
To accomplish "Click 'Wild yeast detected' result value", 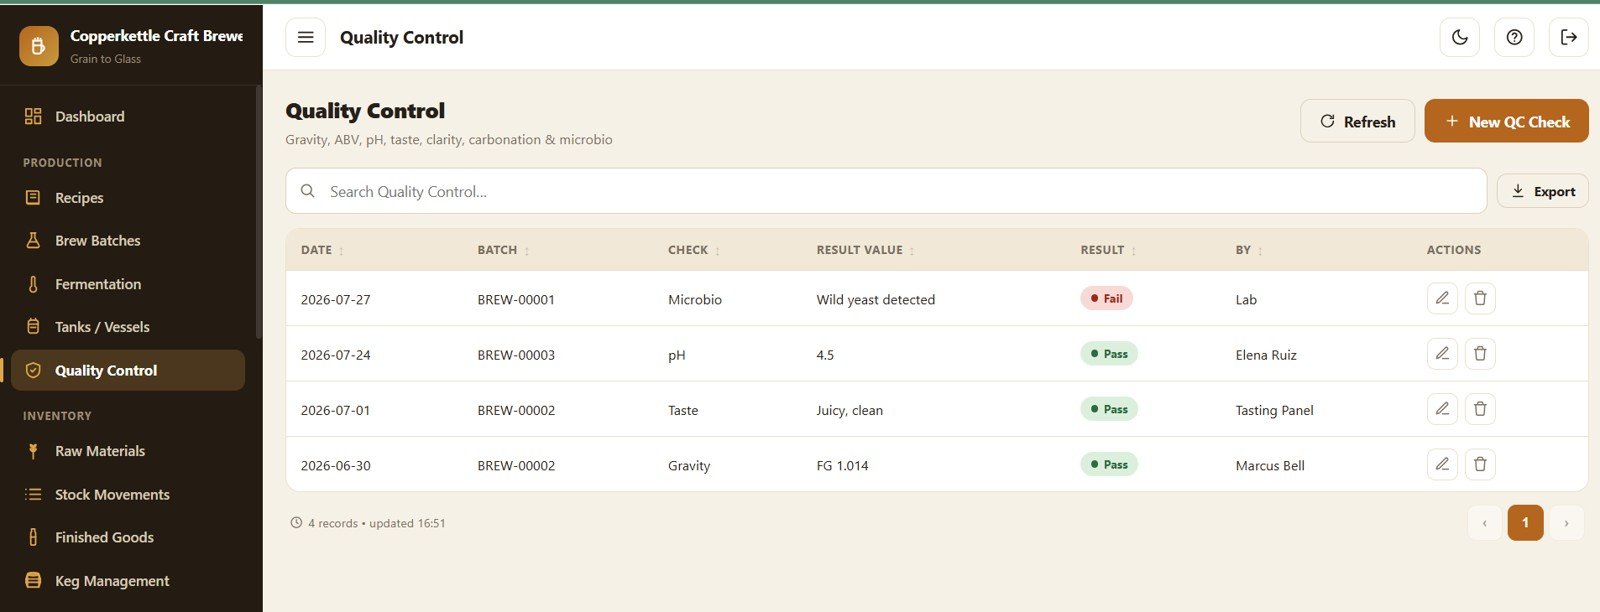I will pyautogui.click(x=876, y=299).
